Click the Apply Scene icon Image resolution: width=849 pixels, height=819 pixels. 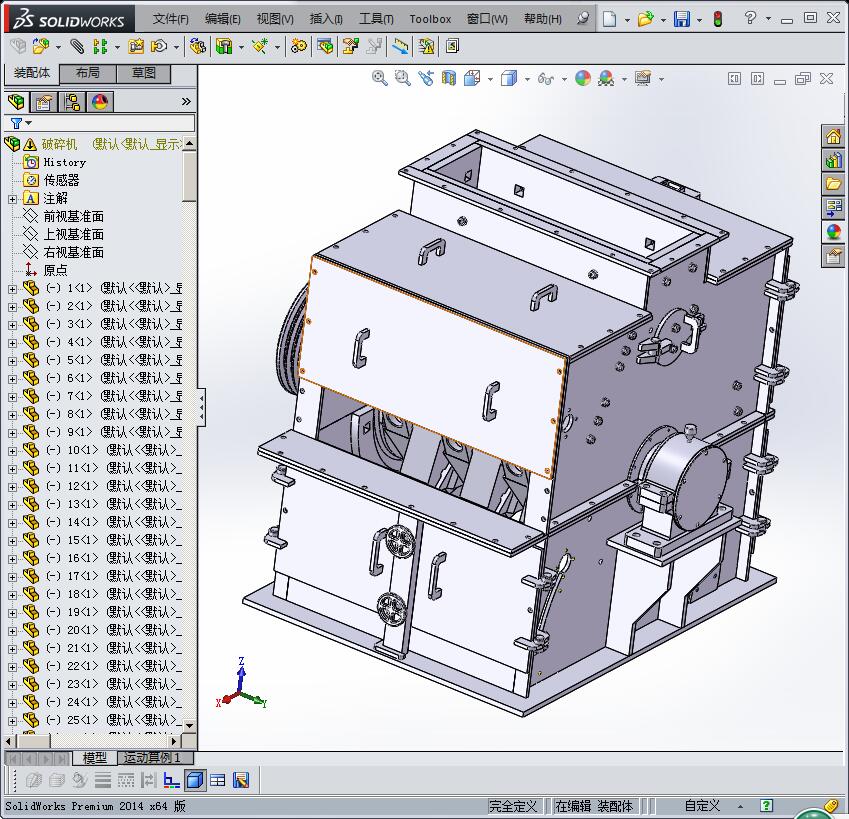pyautogui.click(x=606, y=78)
